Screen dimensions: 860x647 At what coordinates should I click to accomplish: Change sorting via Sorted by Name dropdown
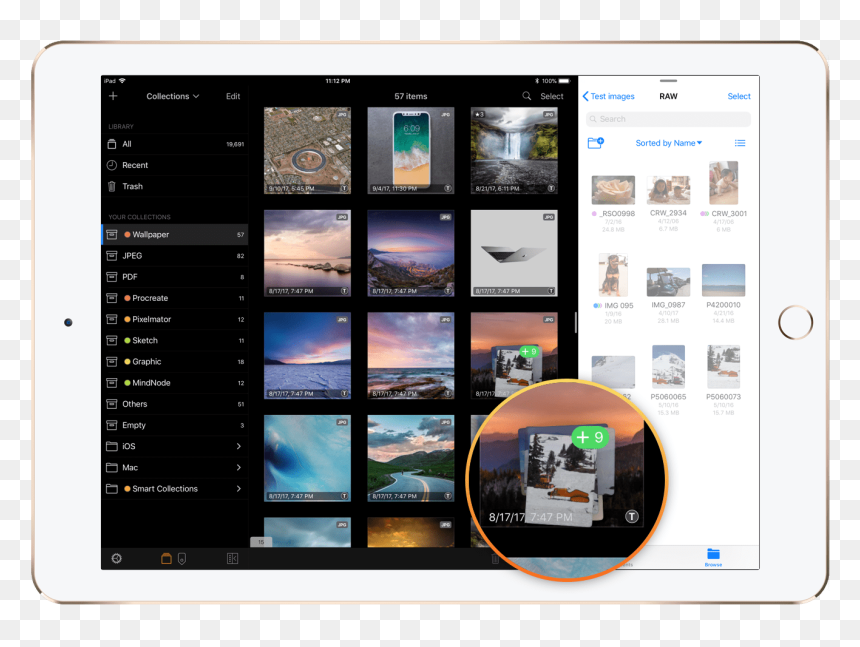tap(669, 143)
